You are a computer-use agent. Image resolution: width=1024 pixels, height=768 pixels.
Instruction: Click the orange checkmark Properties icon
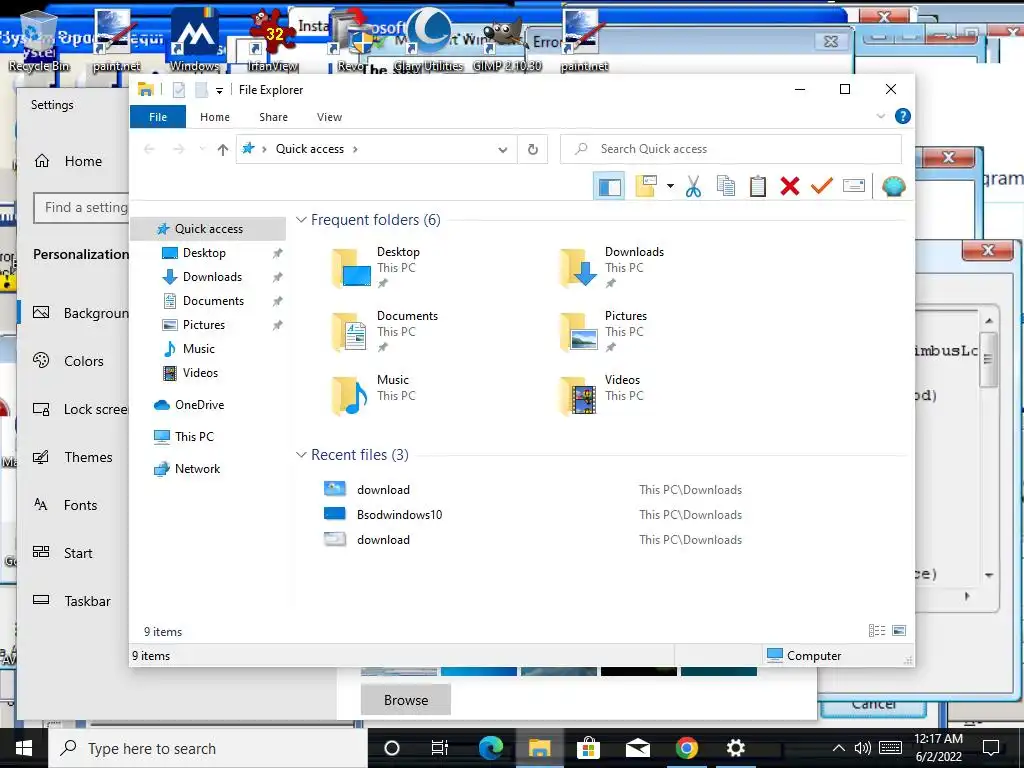pyautogui.click(x=822, y=186)
